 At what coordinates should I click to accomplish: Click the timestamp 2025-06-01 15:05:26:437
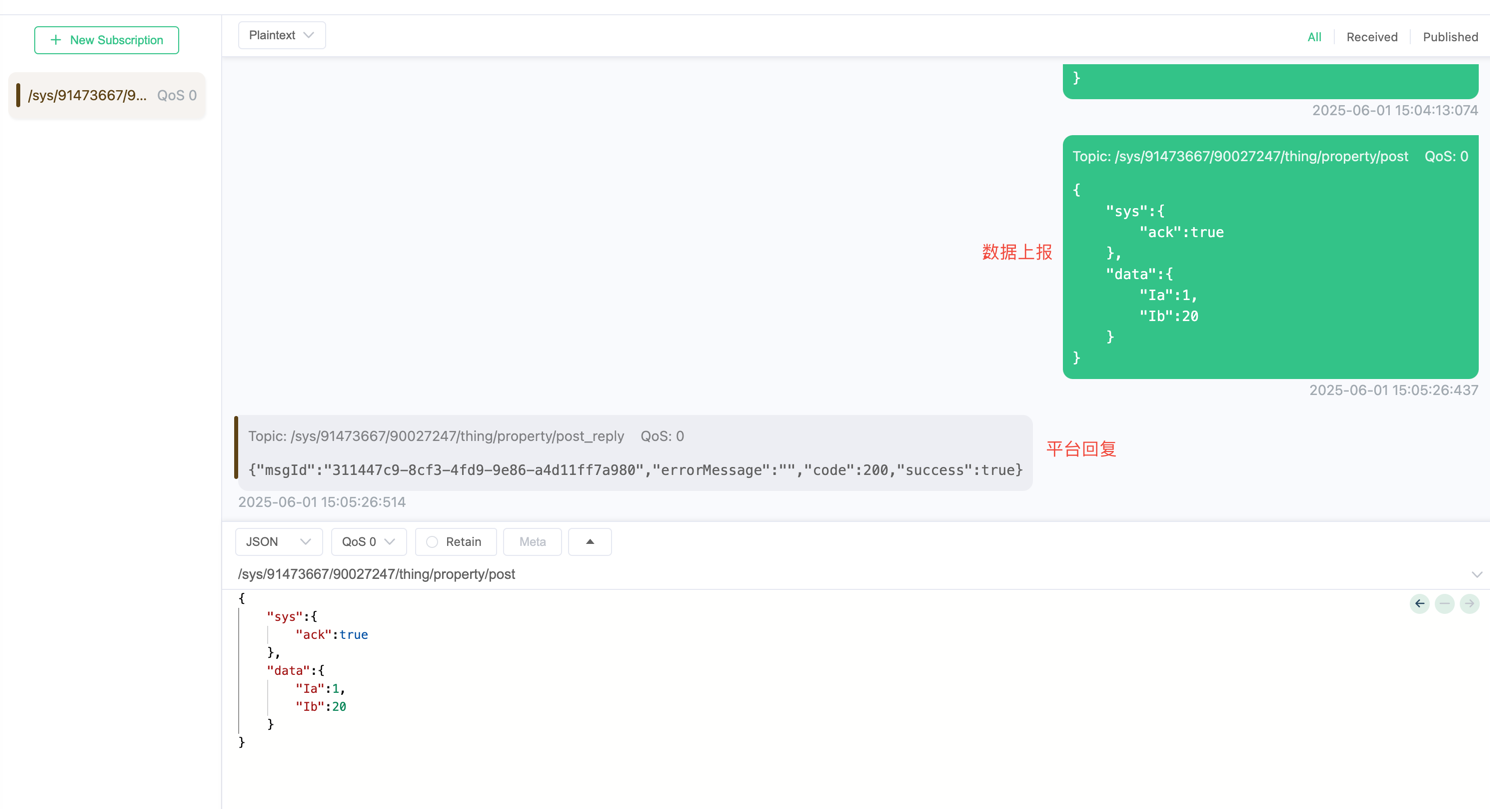1393,390
